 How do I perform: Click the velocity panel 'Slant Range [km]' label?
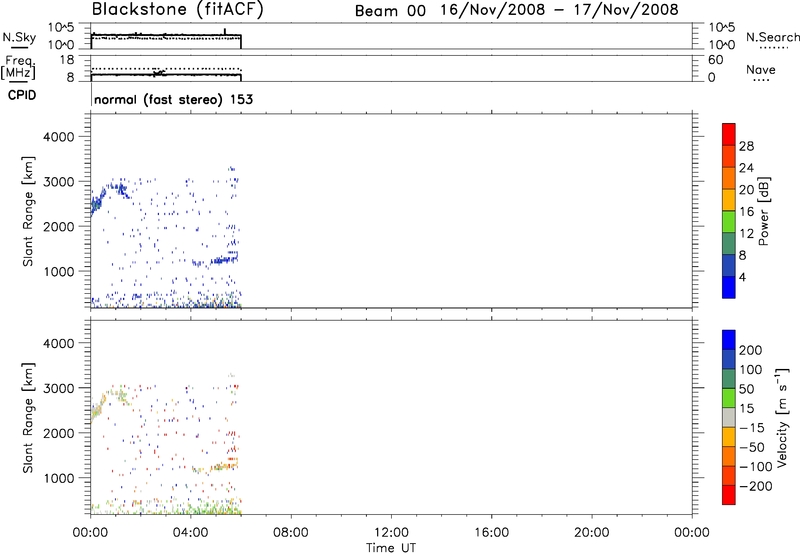[28, 418]
